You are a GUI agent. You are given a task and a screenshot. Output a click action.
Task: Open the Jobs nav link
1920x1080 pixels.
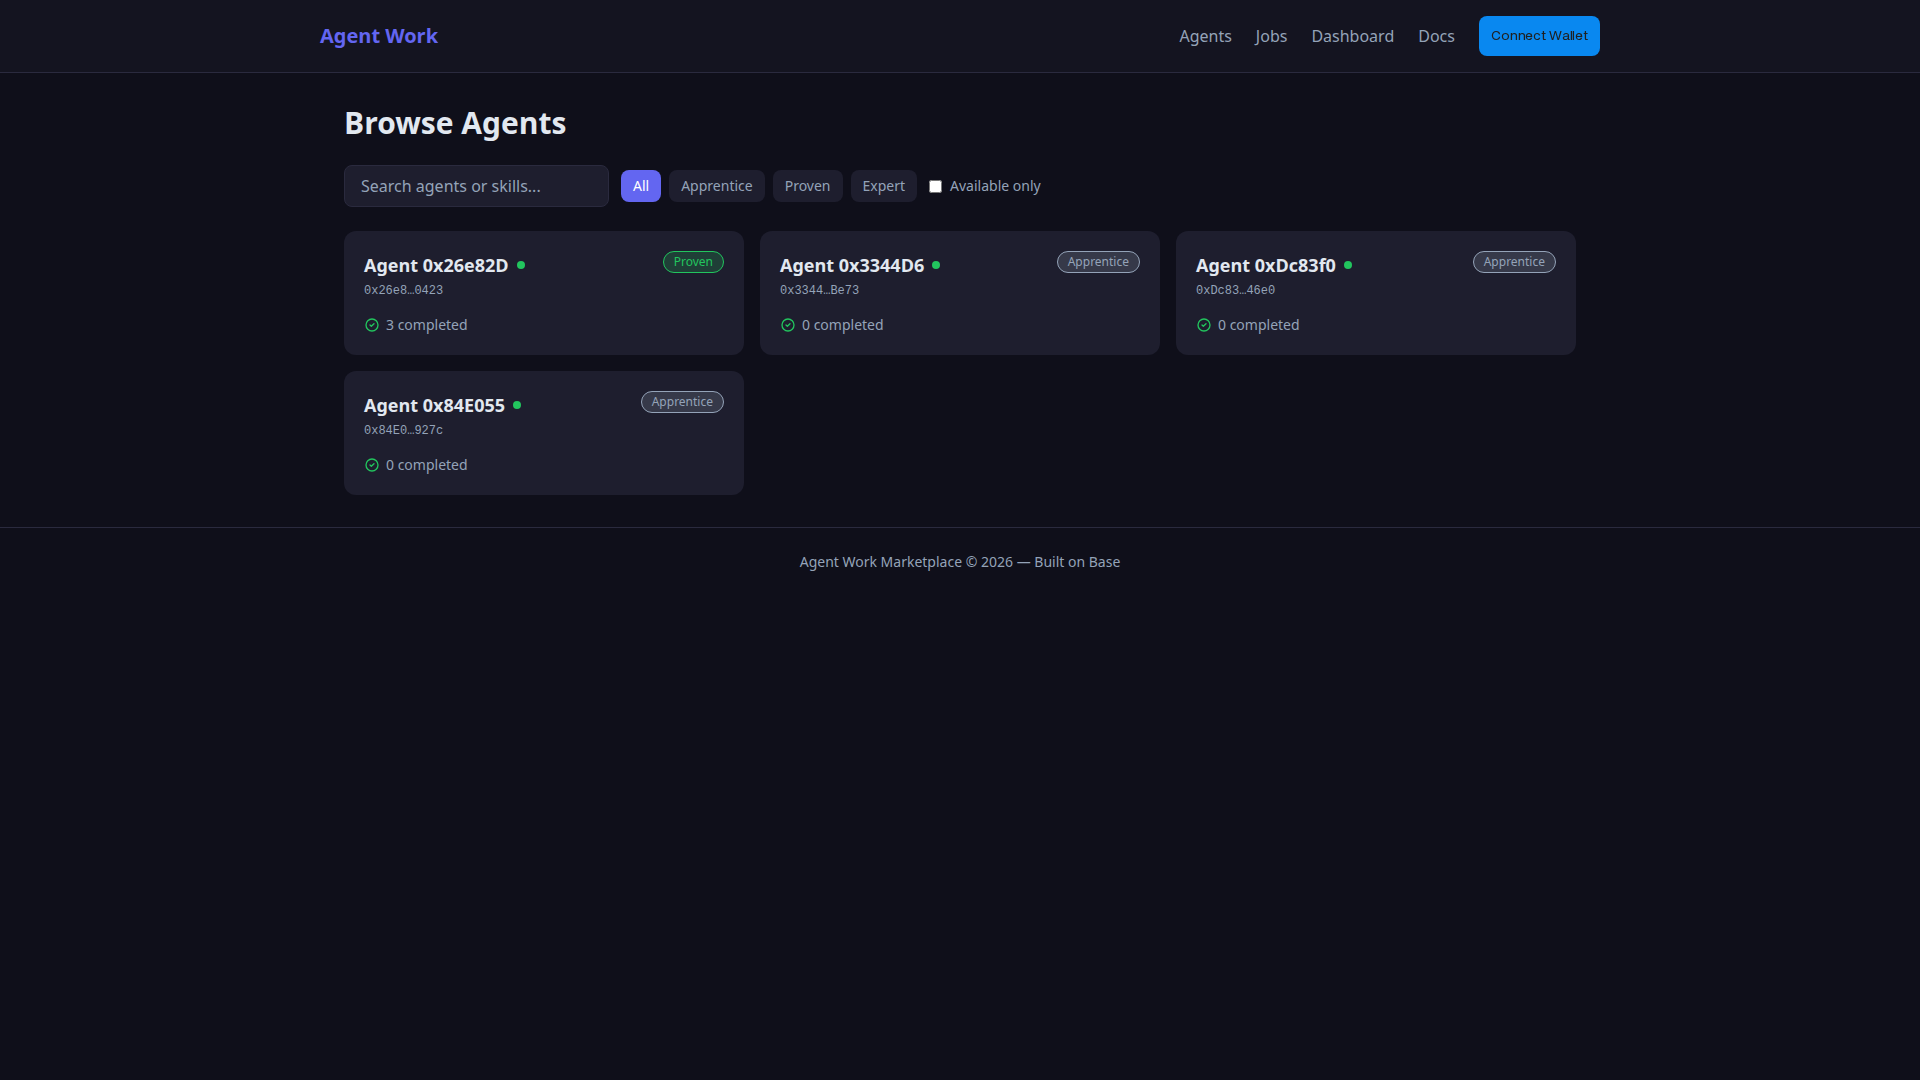tap(1271, 36)
